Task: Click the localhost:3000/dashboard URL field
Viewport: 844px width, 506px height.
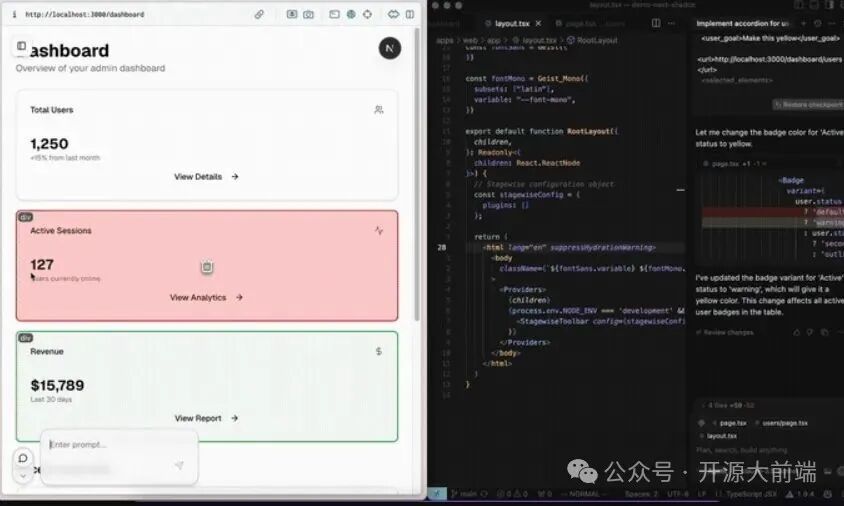Action: pyautogui.click(x=85, y=15)
